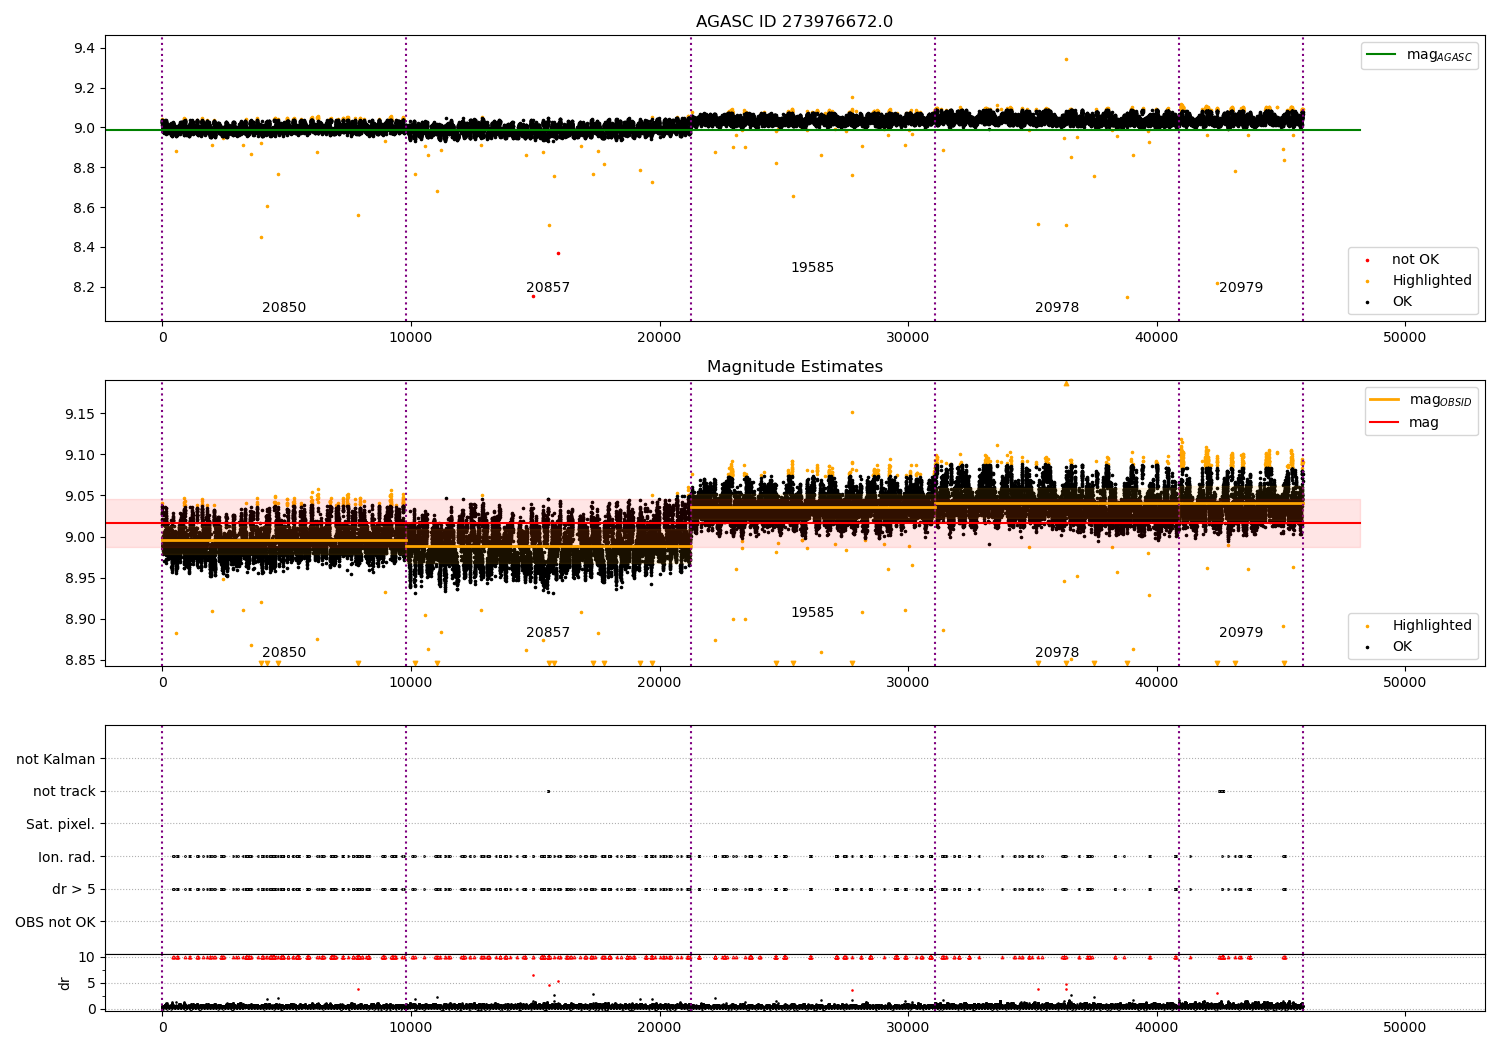Click the 5 tick on the dr axis
This screenshot has width=1500, height=1050.
pyautogui.click(x=91, y=983)
